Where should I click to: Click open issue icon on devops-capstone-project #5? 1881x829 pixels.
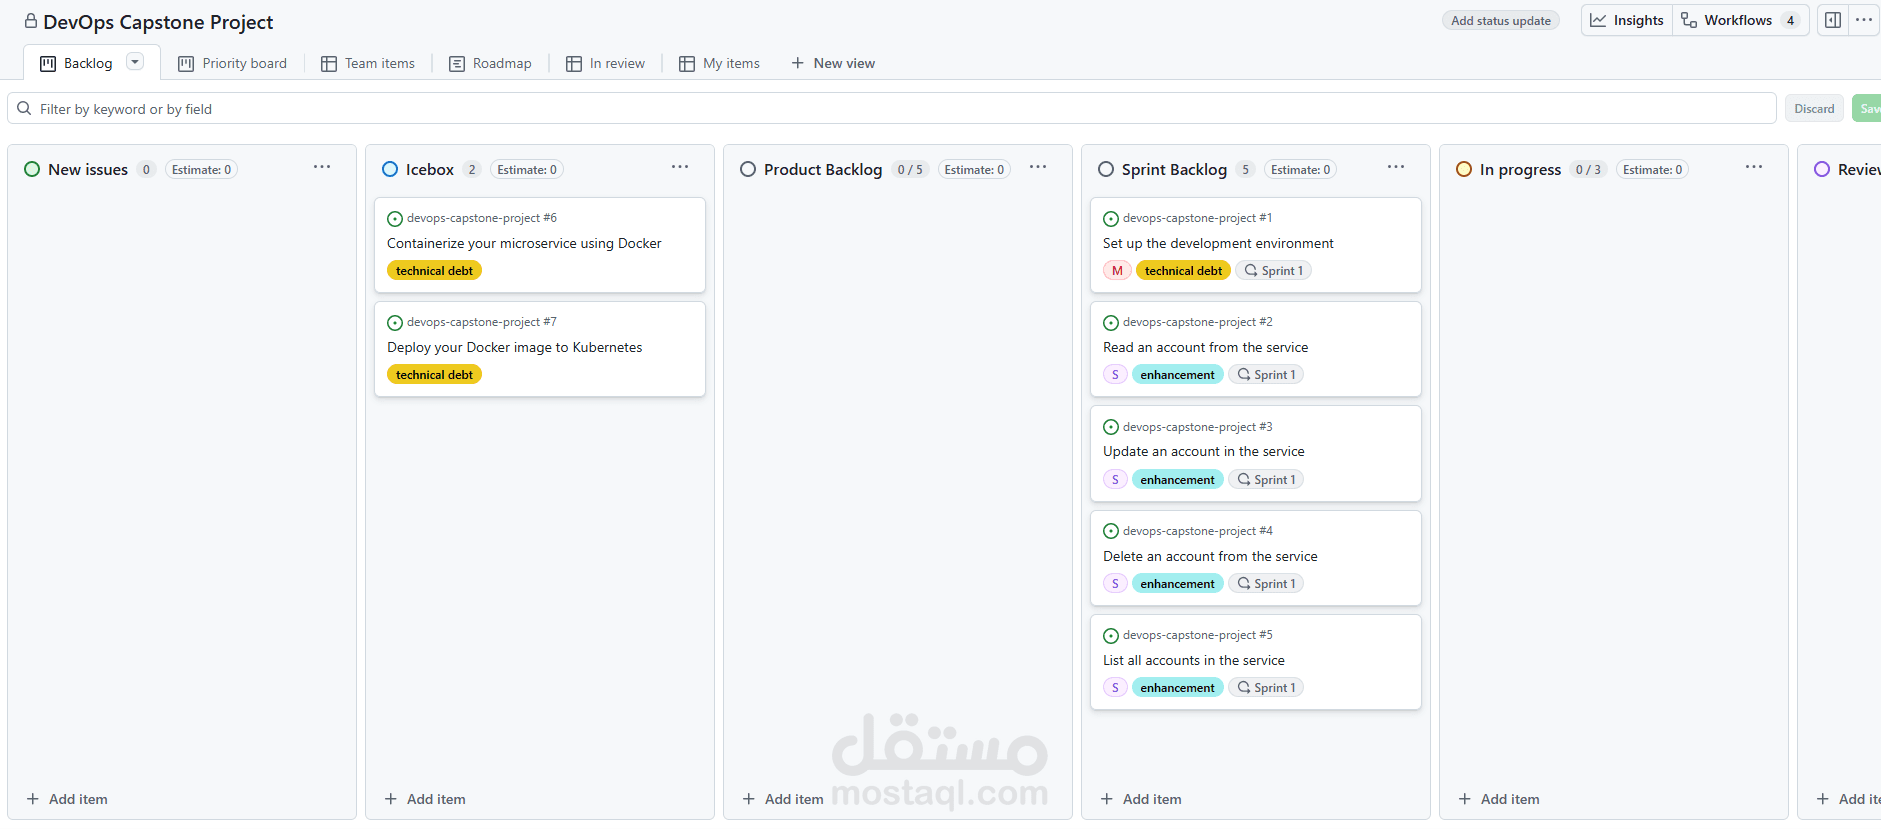coord(1111,636)
